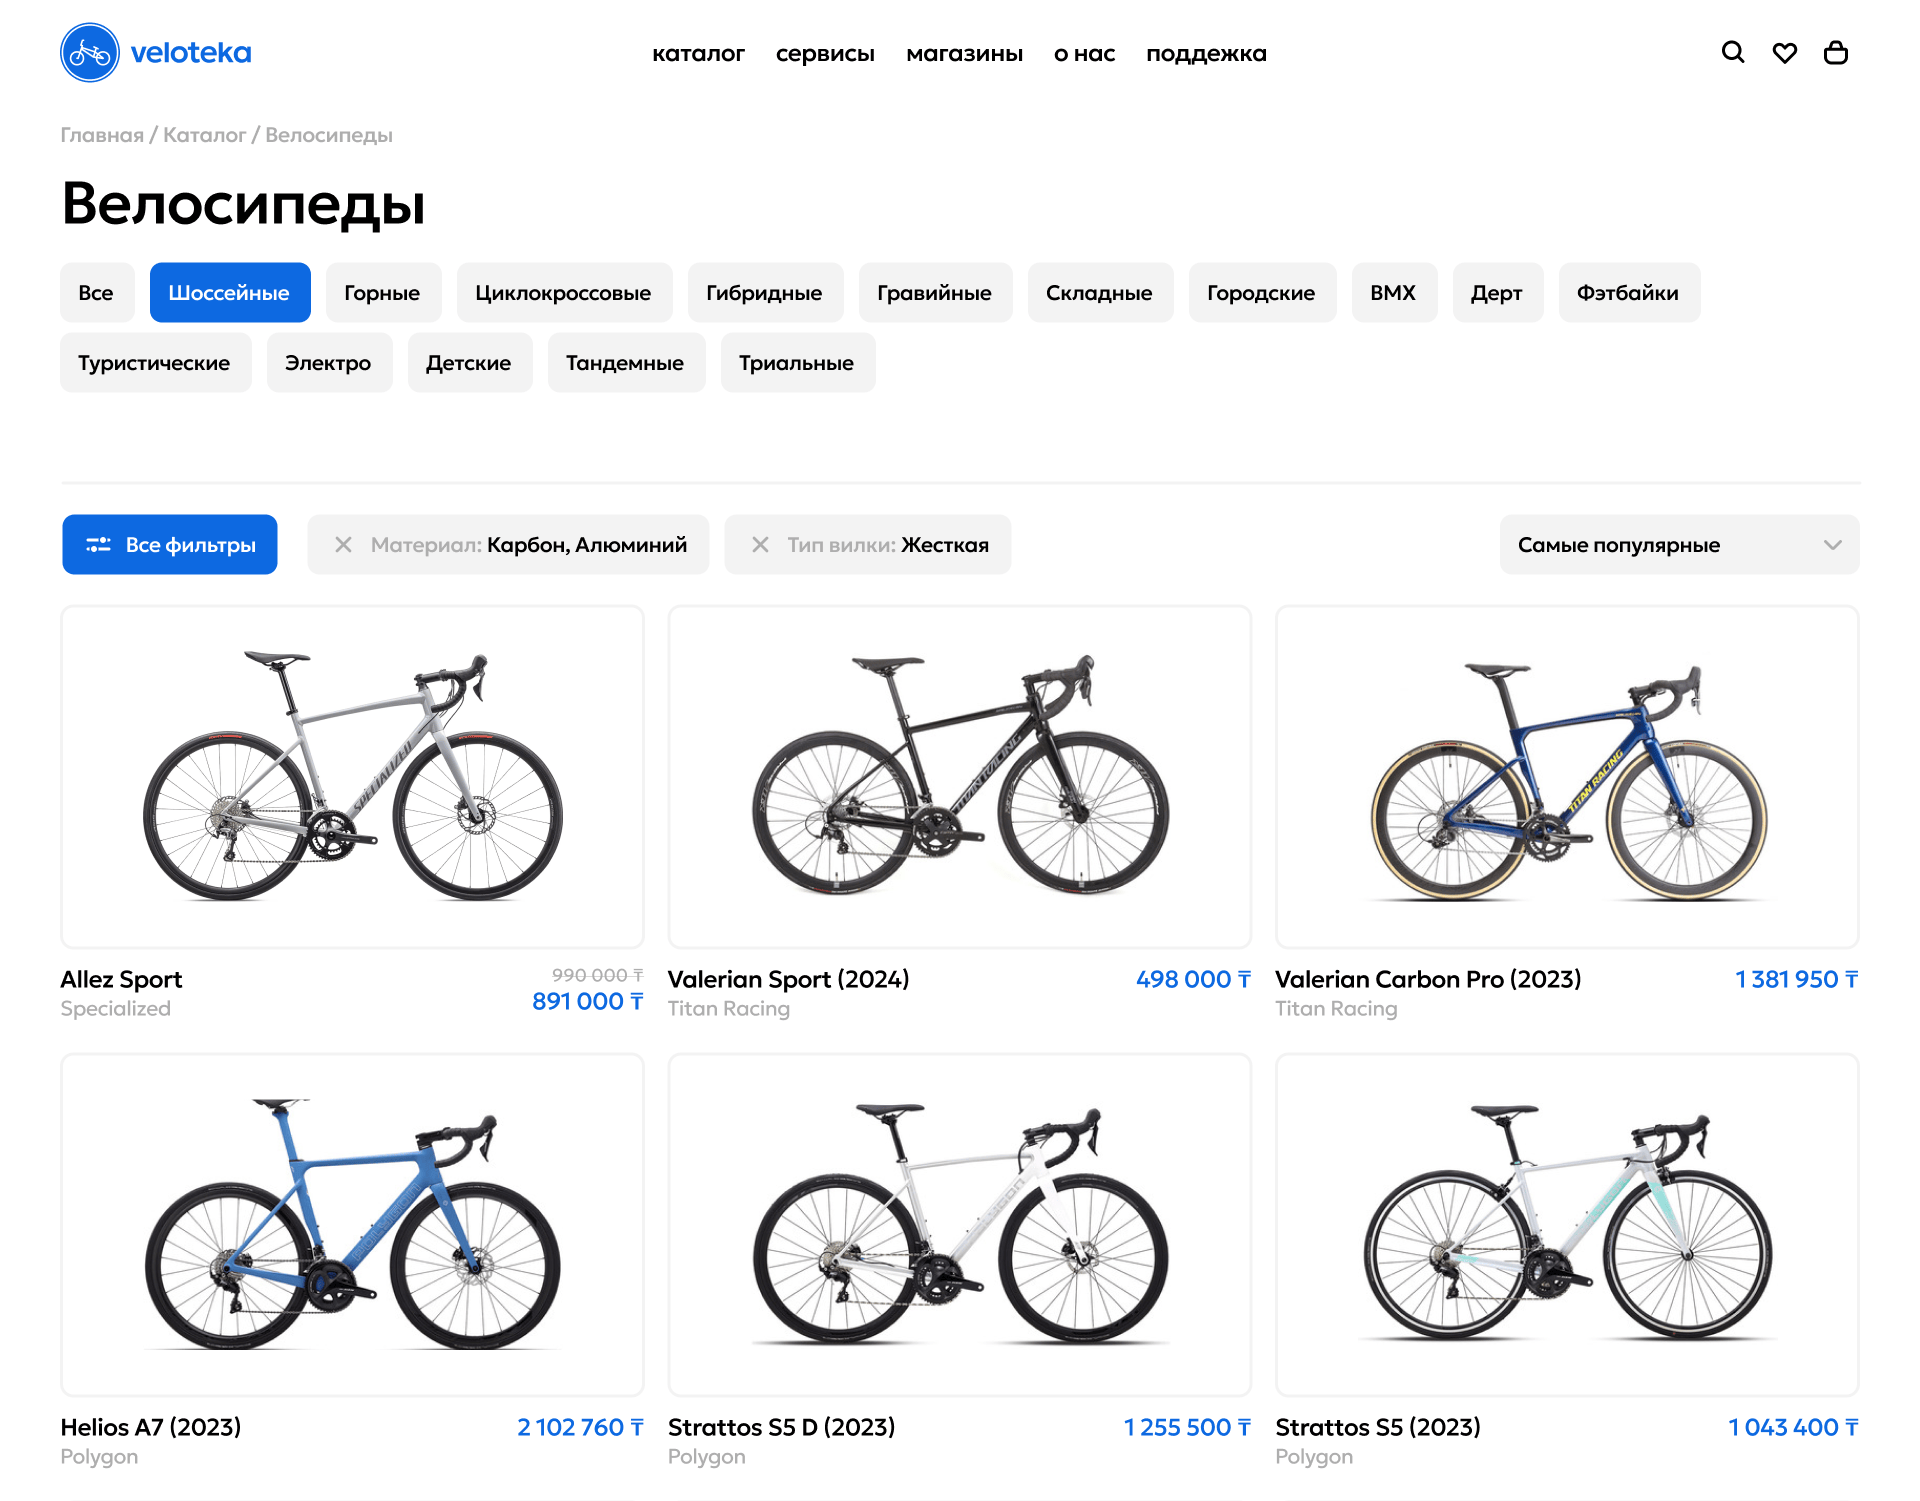The image size is (1920, 1501).
Task: Click the veloteka bicycle logo
Action: pos(156,52)
